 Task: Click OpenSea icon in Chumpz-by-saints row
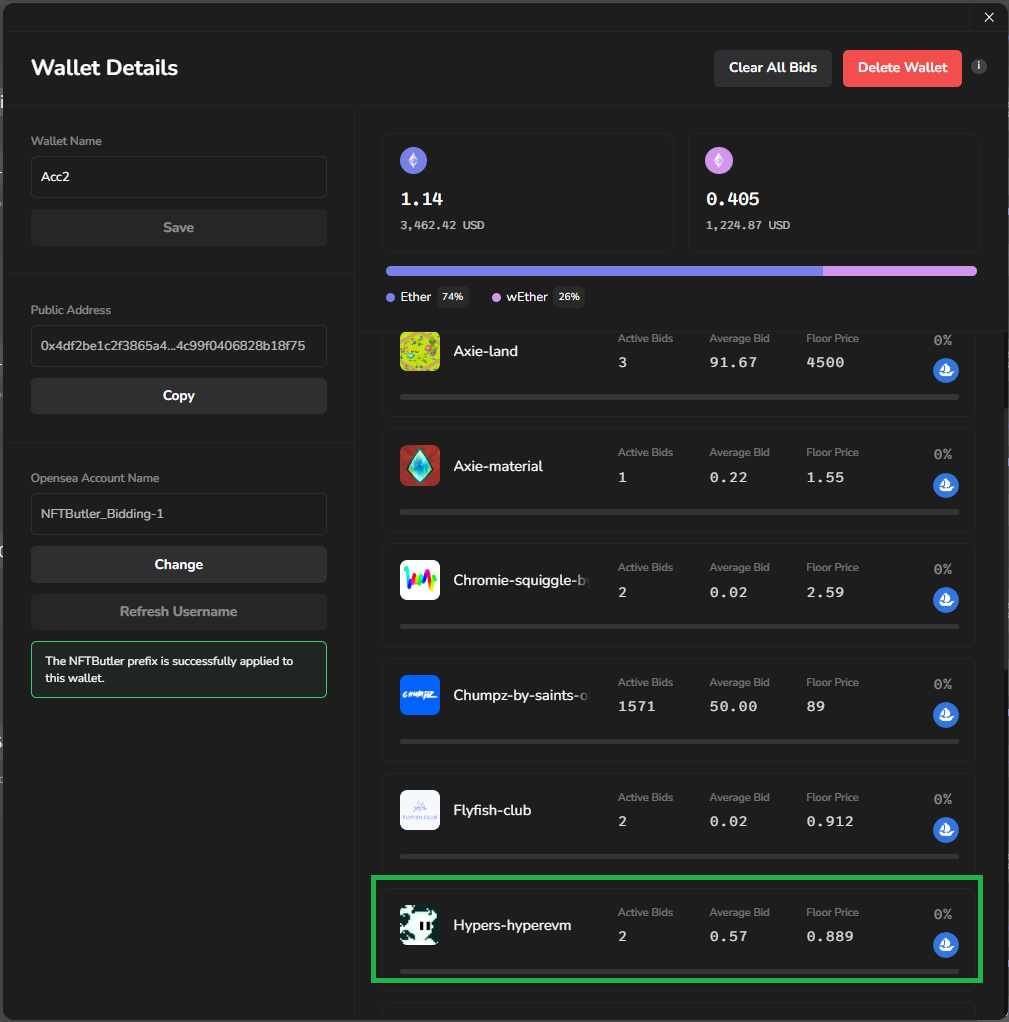pyautogui.click(x=946, y=716)
